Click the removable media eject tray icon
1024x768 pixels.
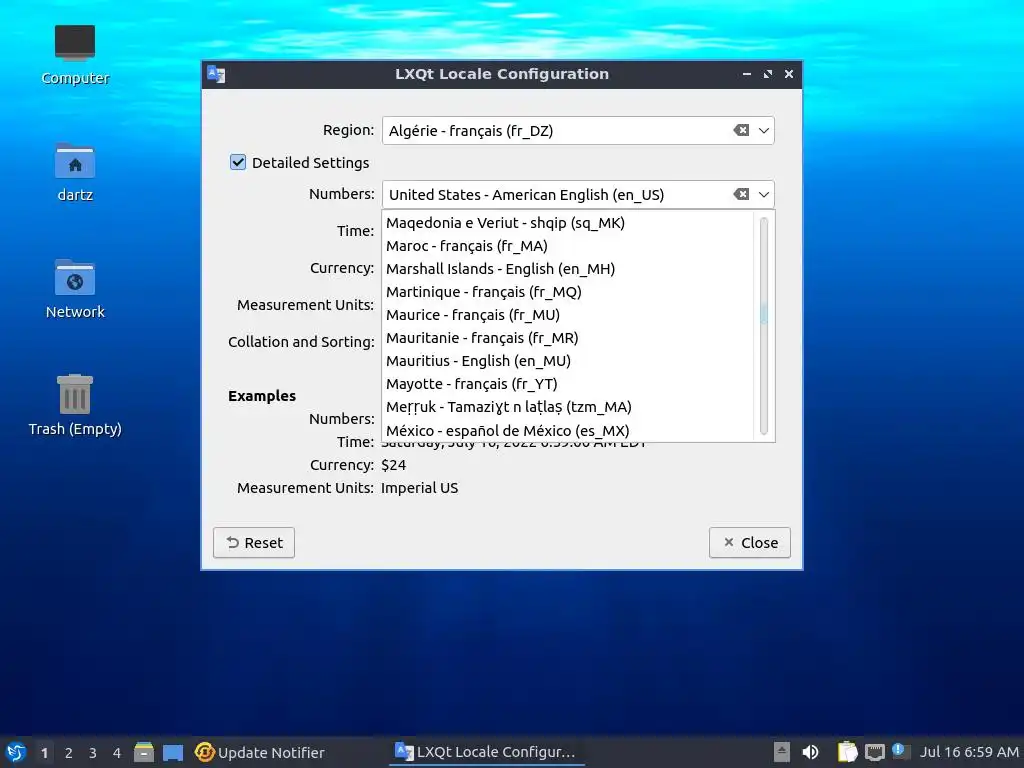click(x=782, y=752)
